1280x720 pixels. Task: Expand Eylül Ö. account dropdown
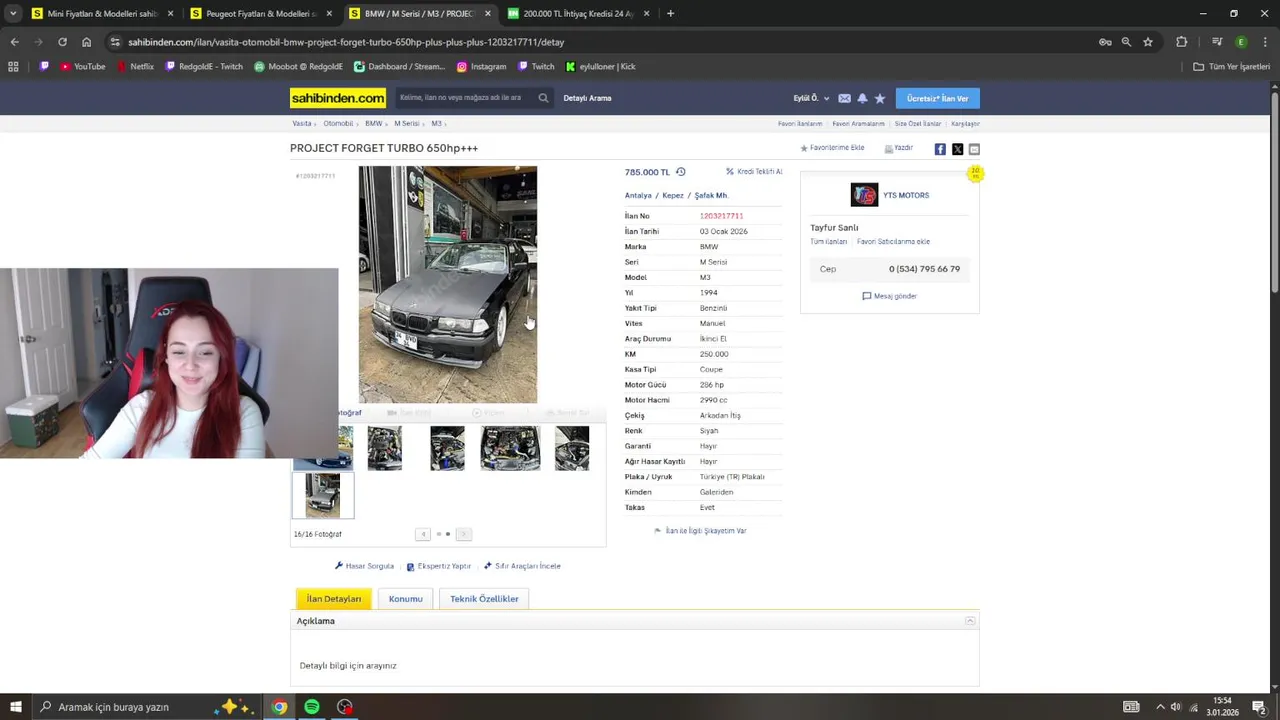point(811,98)
